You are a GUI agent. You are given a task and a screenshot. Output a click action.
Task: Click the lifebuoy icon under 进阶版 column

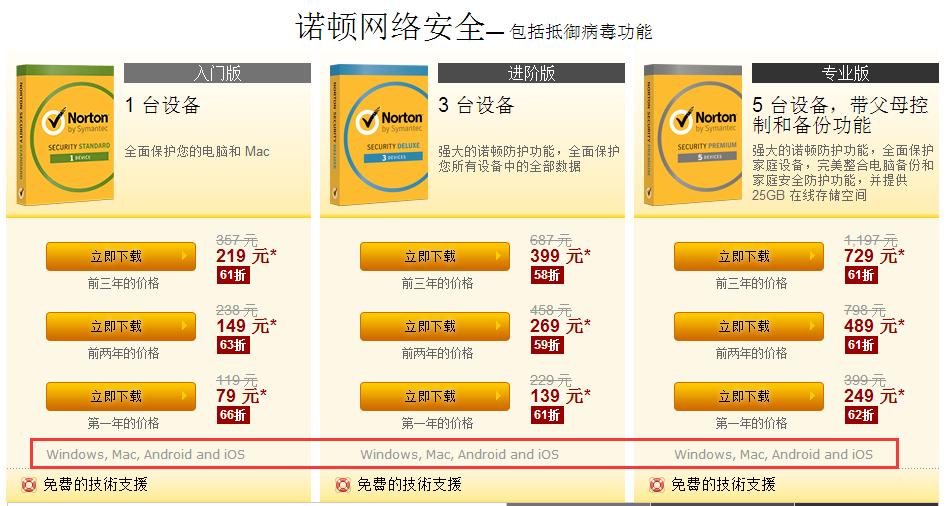[343, 485]
